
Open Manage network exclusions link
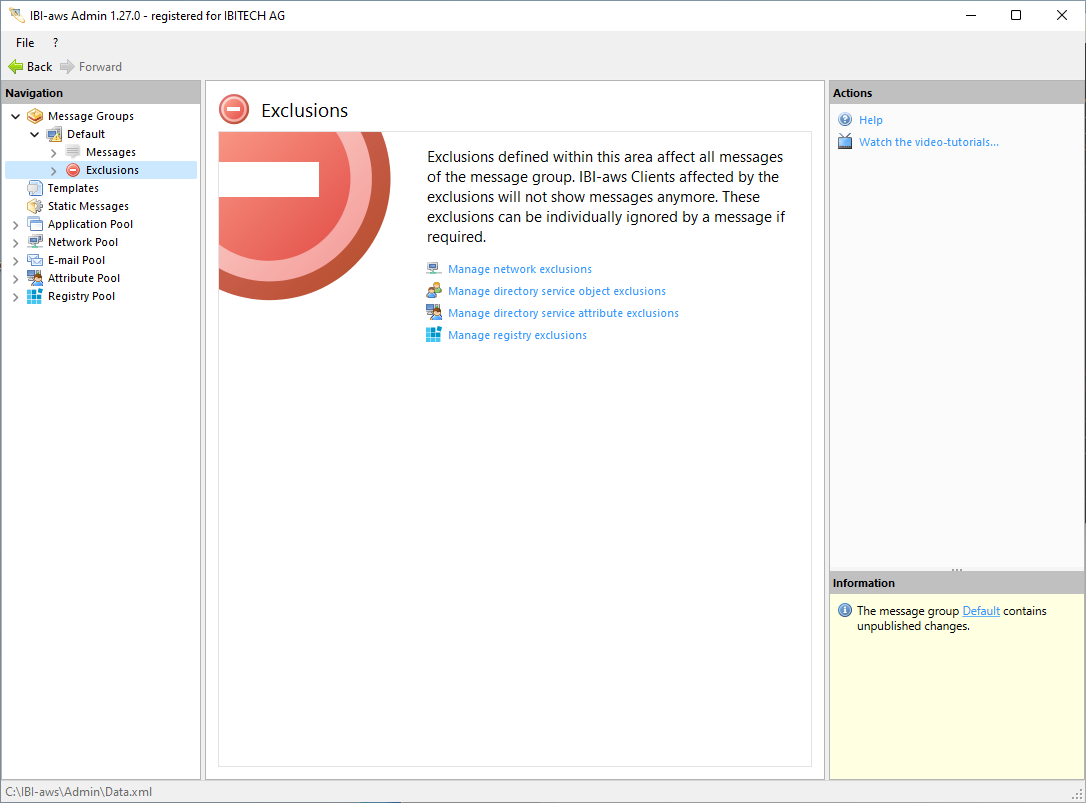click(519, 269)
